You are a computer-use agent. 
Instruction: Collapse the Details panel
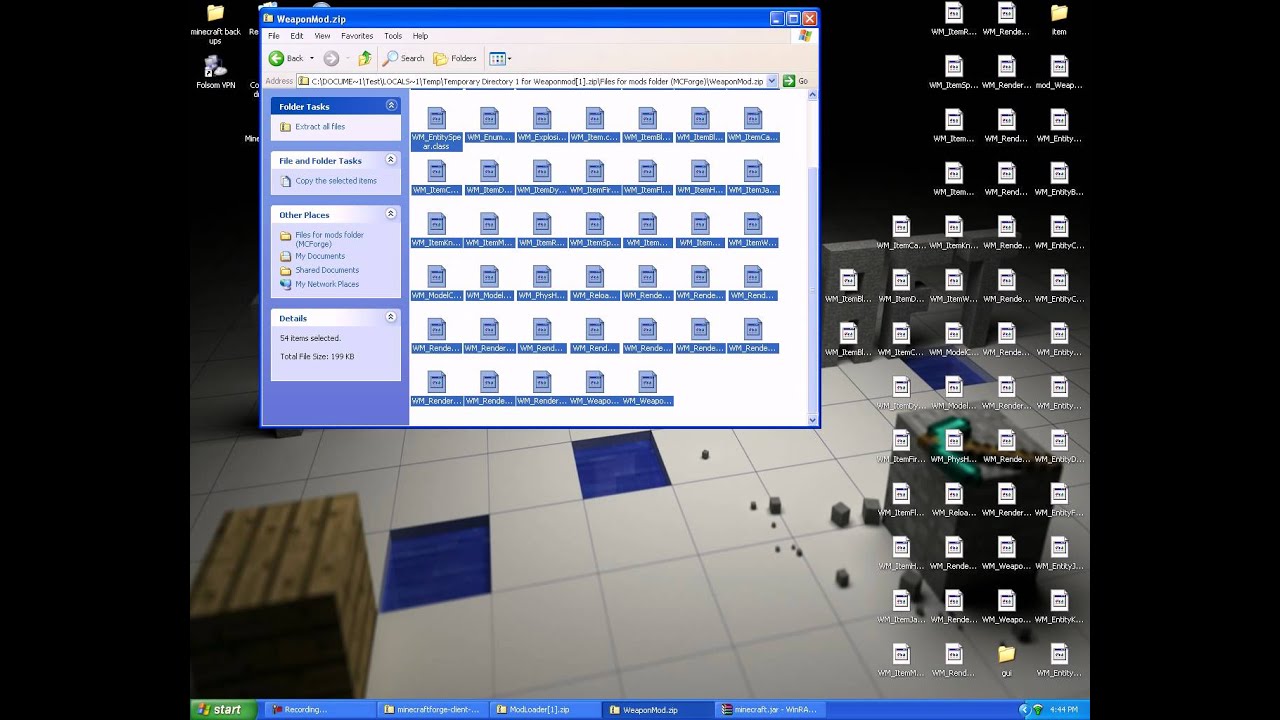point(391,316)
